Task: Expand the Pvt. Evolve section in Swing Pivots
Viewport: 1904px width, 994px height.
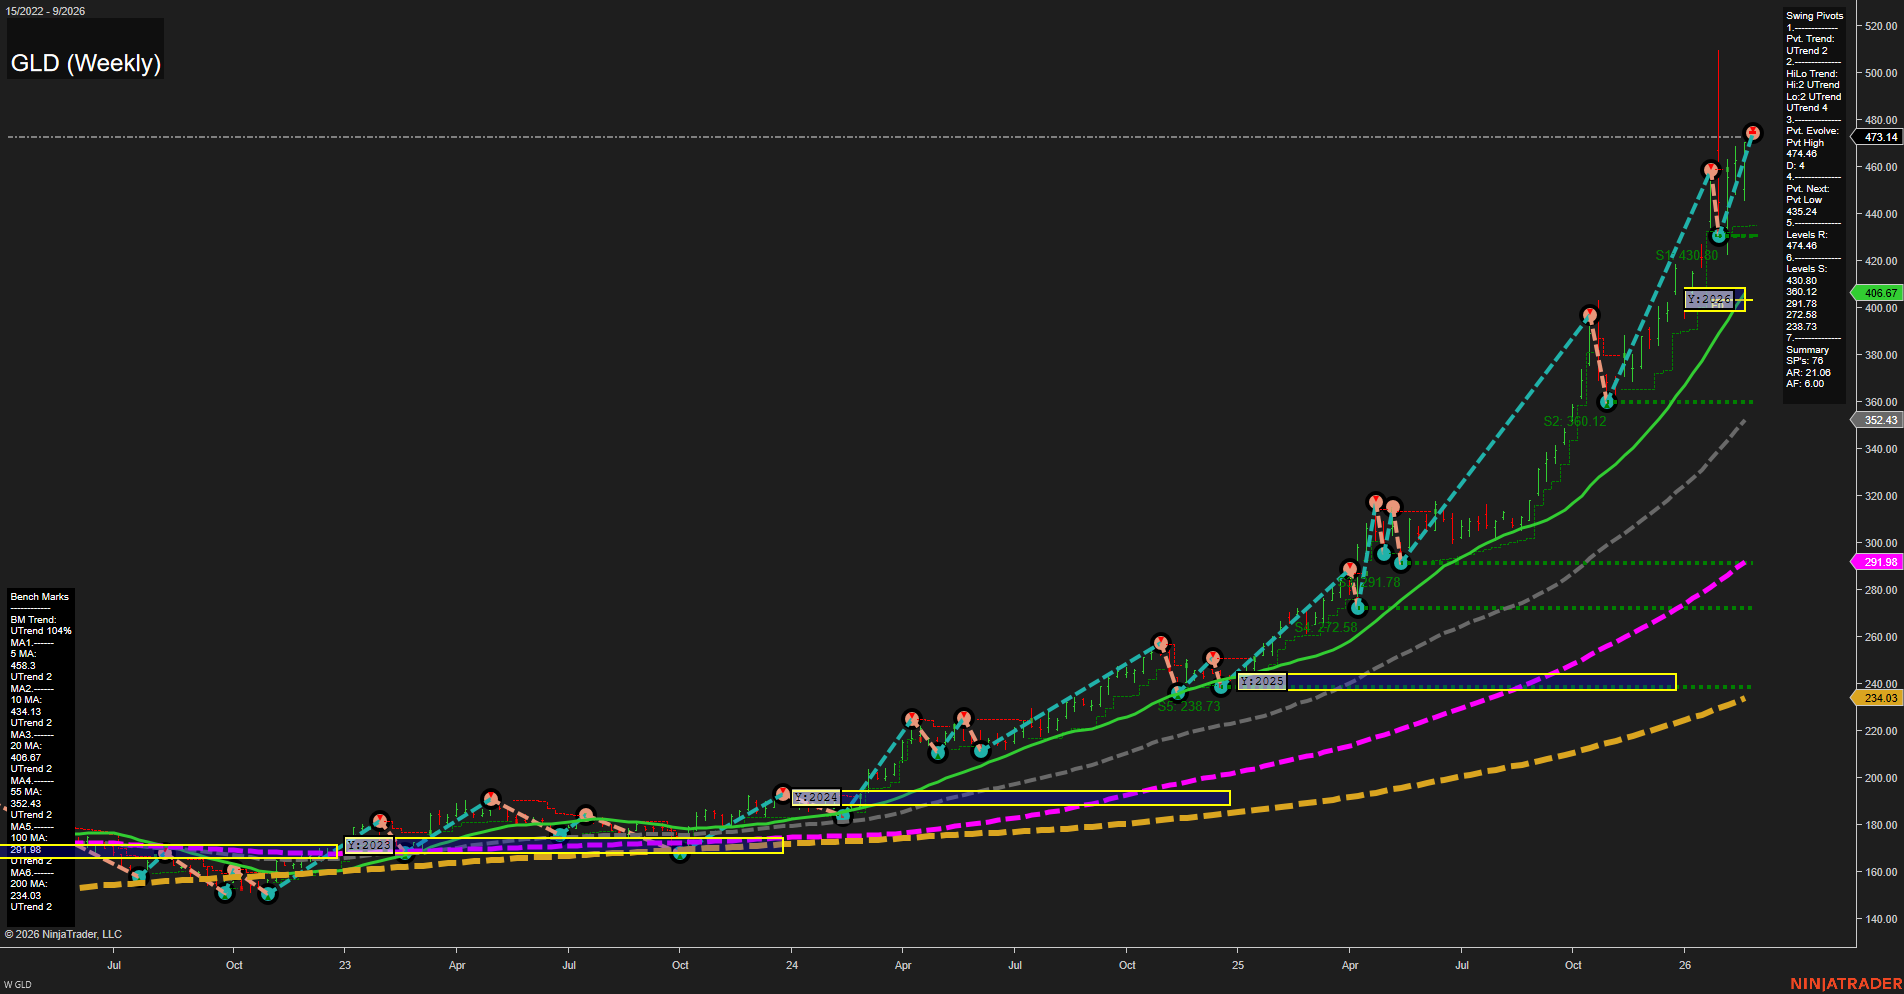Action: coord(1811,130)
